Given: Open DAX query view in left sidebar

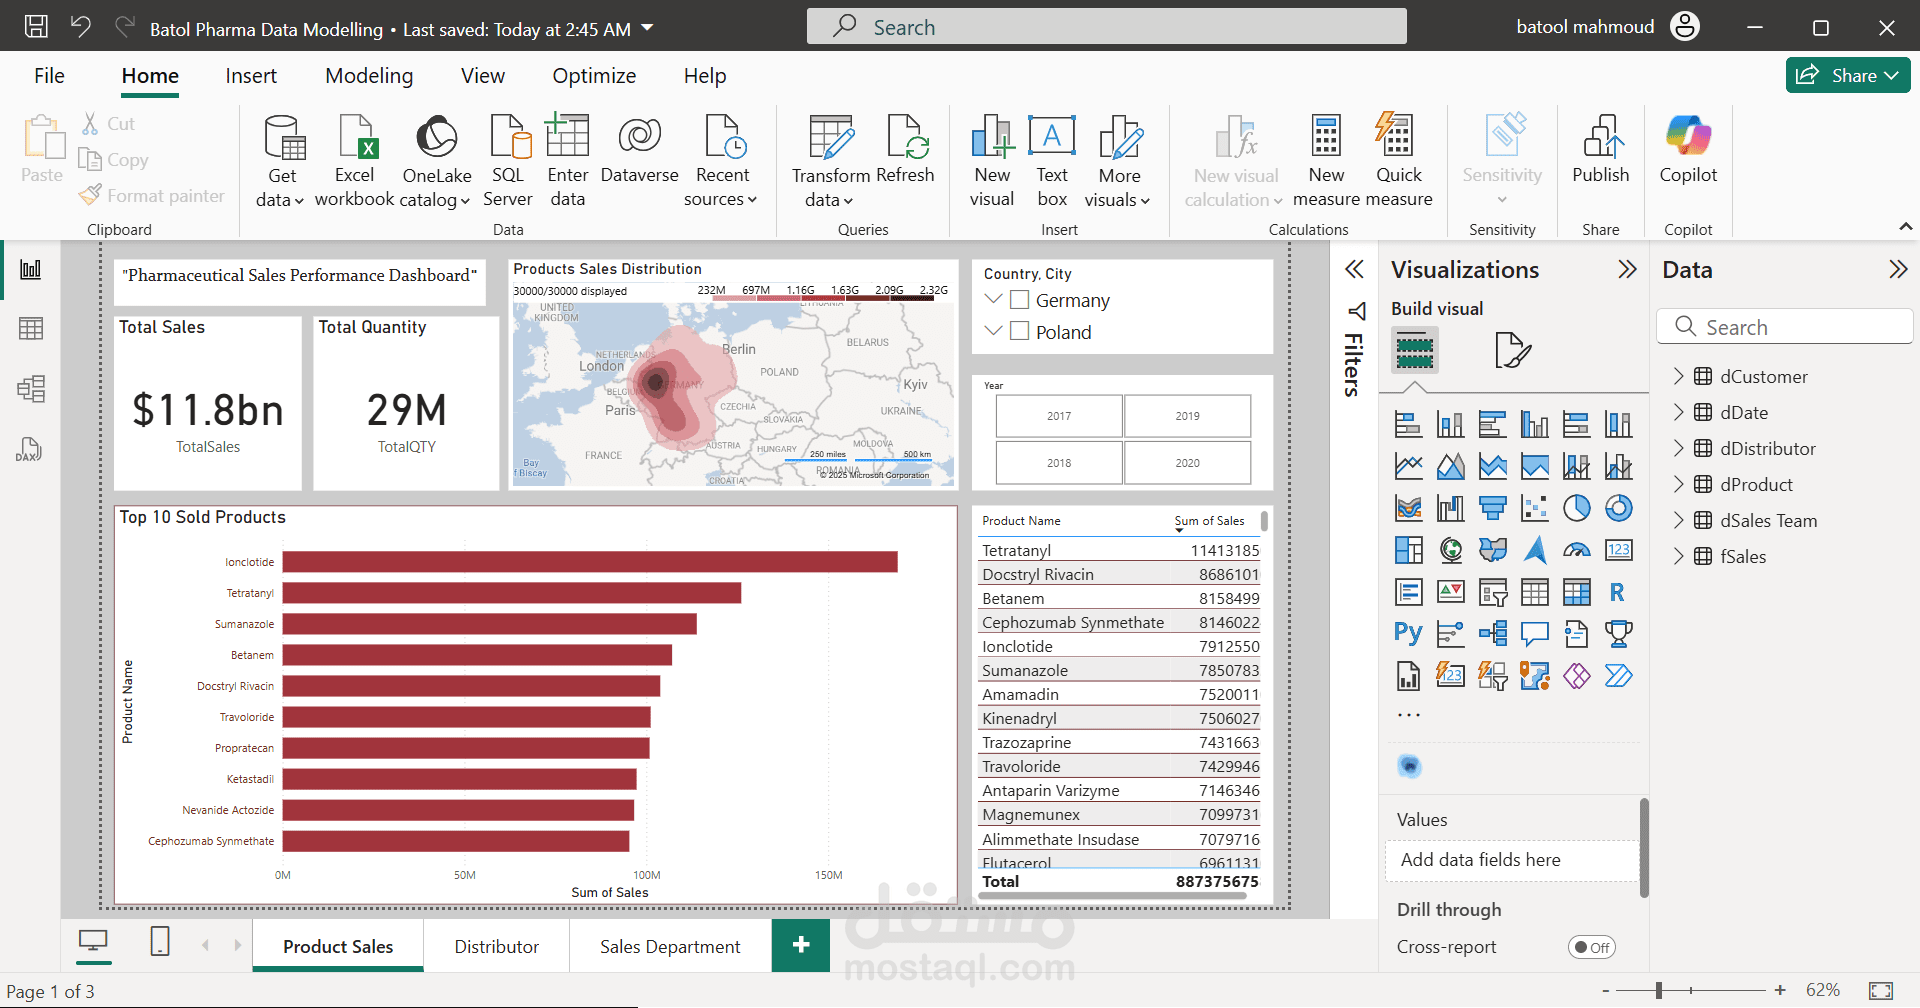Looking at the screenshot, I should (x=29, y=449).
